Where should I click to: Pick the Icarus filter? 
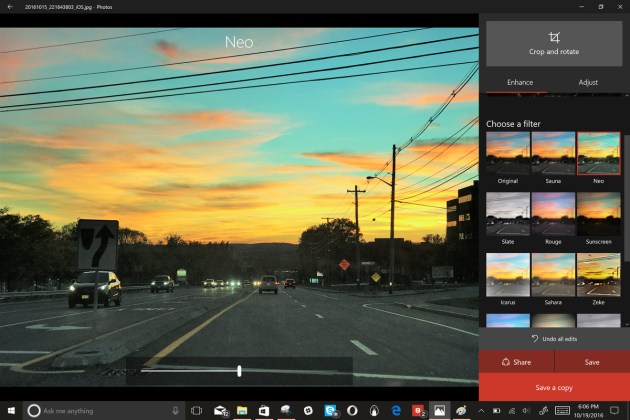pos(507,275)
